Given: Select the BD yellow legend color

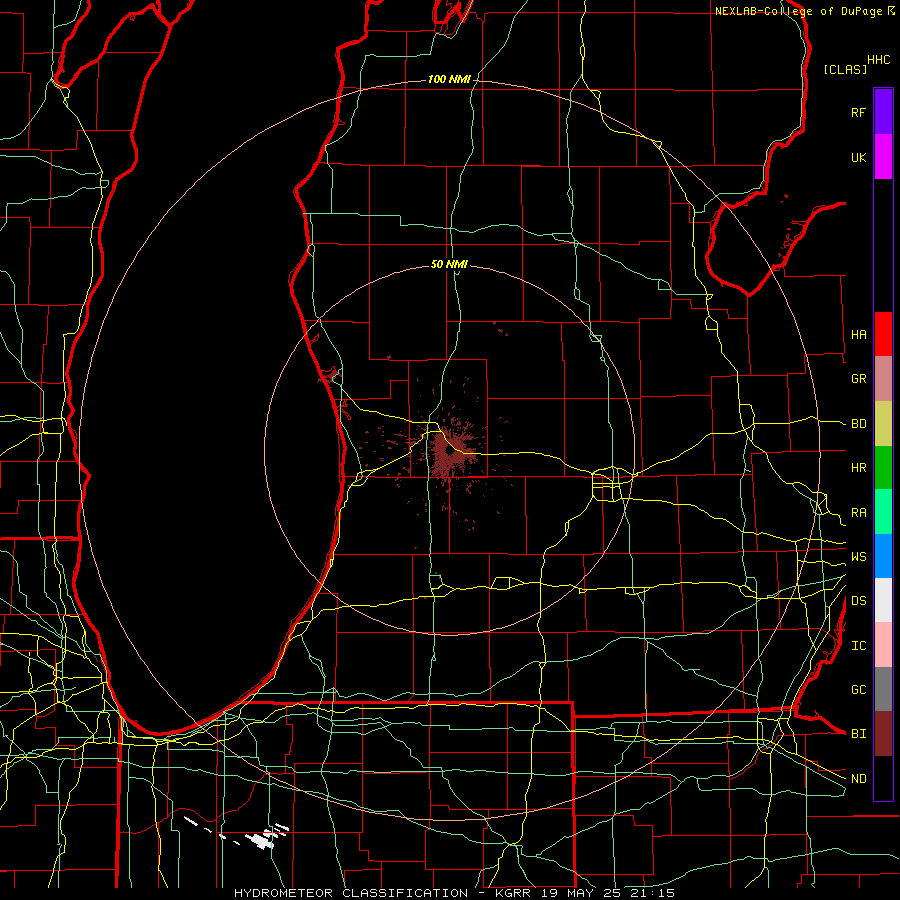Looking at the screenshot, I should click(883, 424).
